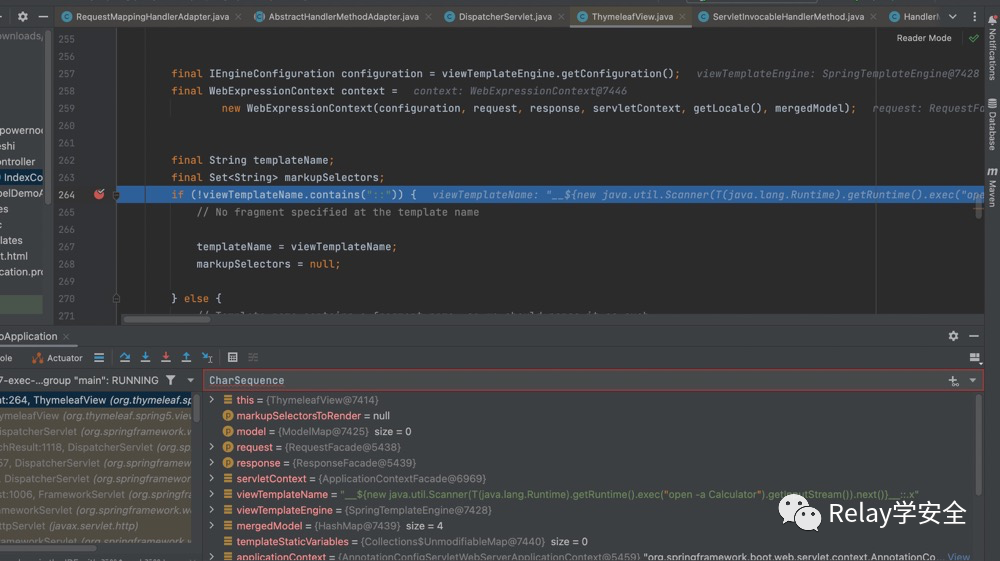Close the Application debug session tab
The height and width of the screenshot is (561, 1000).
coord(66,336)
